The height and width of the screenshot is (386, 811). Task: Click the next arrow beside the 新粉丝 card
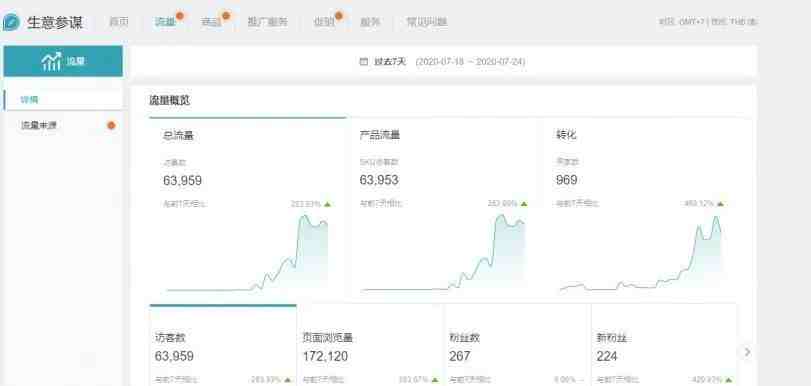pos(747,352)
